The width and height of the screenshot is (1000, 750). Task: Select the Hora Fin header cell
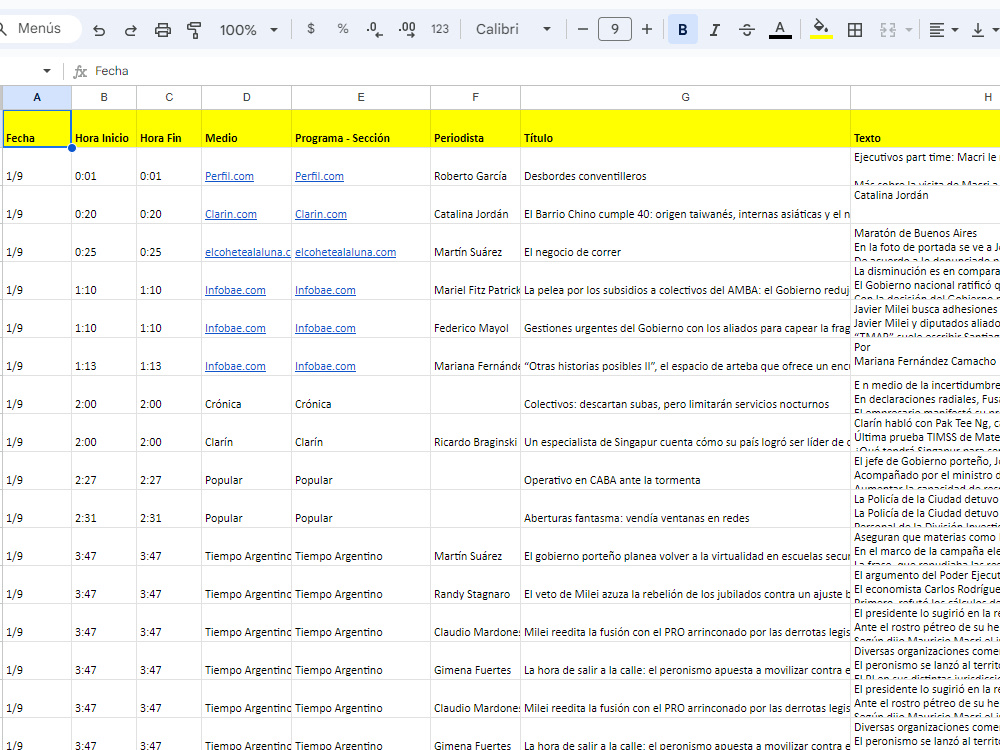169,129
